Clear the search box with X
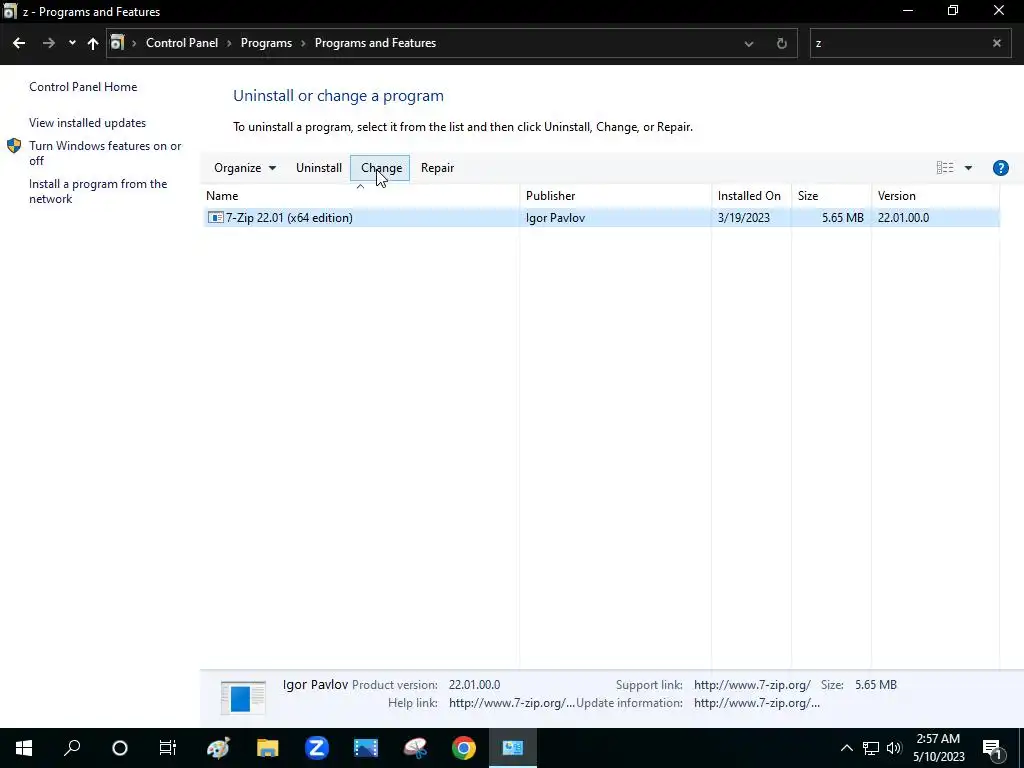 coord(997,43)
